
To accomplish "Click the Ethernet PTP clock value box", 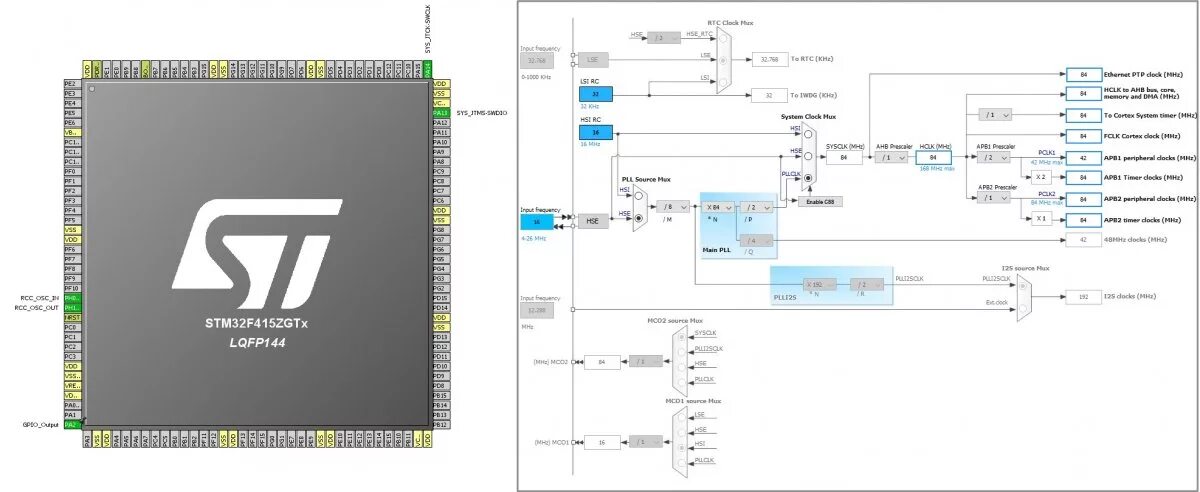I will [1082, 75].
